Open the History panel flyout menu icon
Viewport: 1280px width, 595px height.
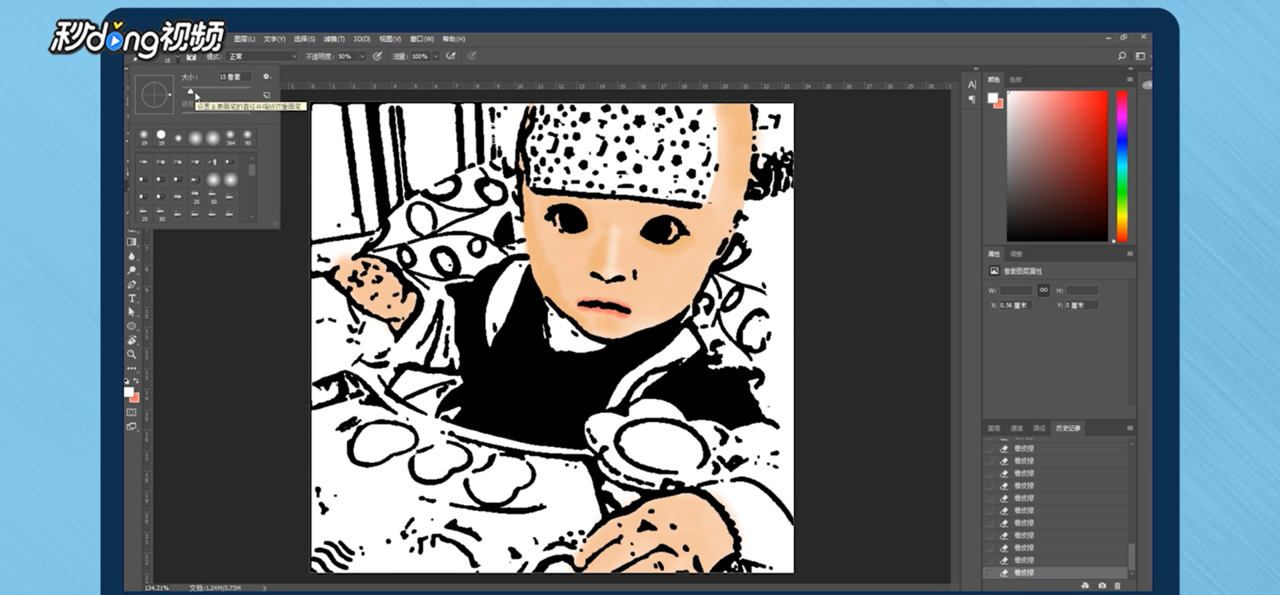[1130, 428]
